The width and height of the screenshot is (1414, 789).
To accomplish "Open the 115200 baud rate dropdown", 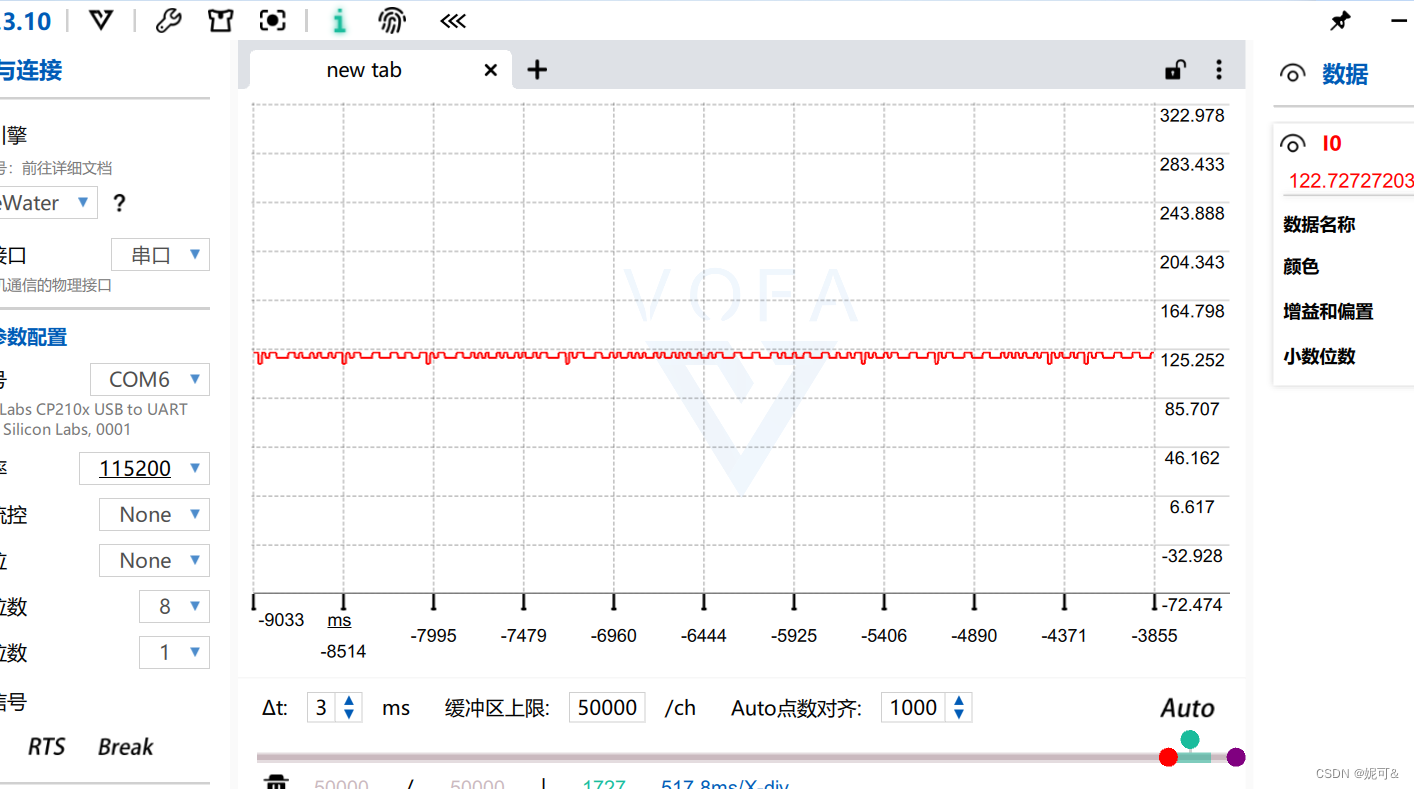I will pos(144,468).
